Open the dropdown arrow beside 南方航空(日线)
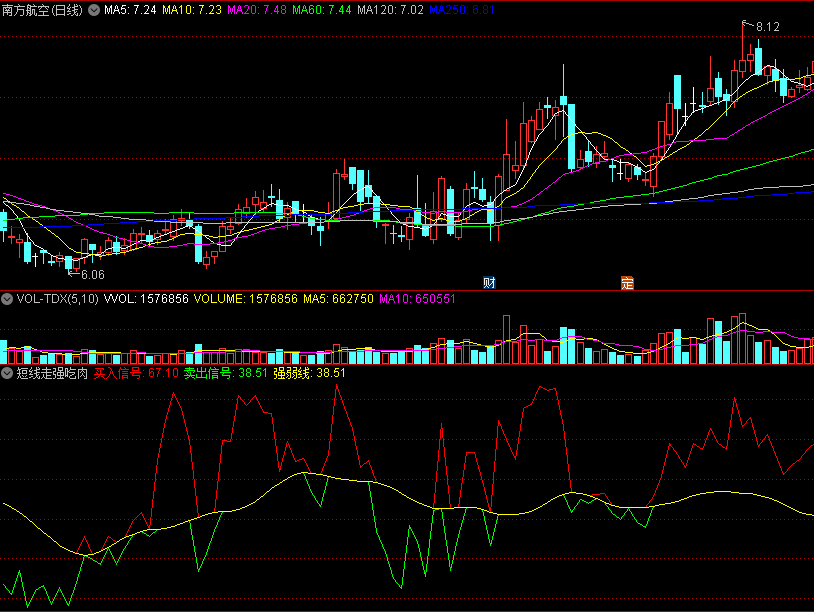This screenshot has width=814, height=612. click(x=94, y=10)
